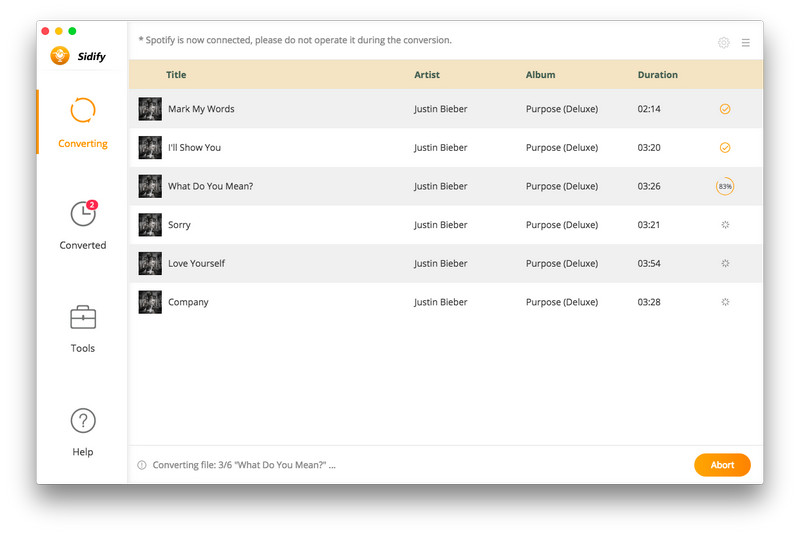800x536 pixels.
Task: Click the Sidify logo icon
Action: click(60, 56)
